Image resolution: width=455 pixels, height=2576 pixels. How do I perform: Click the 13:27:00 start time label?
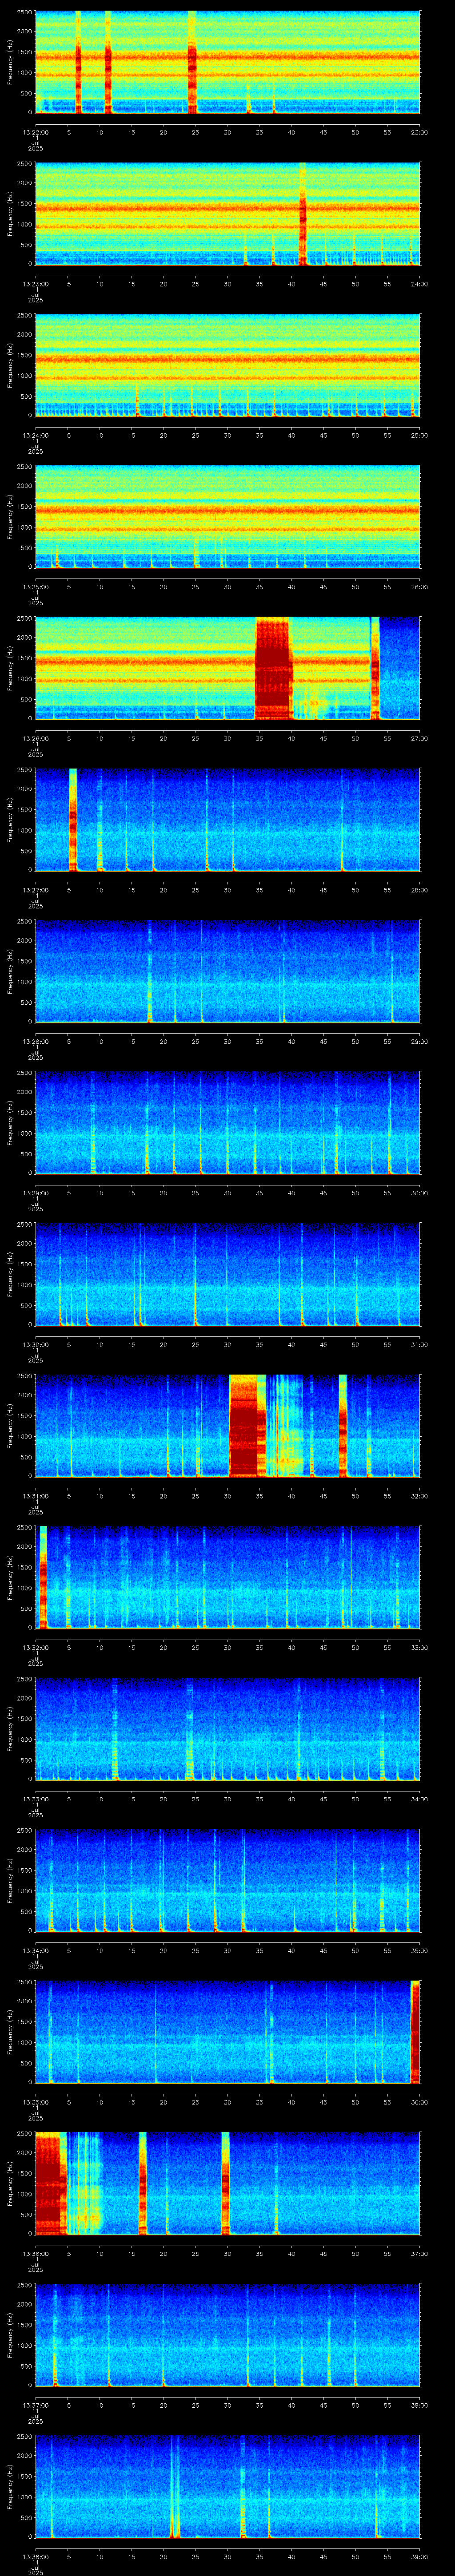tap(35, 890)
